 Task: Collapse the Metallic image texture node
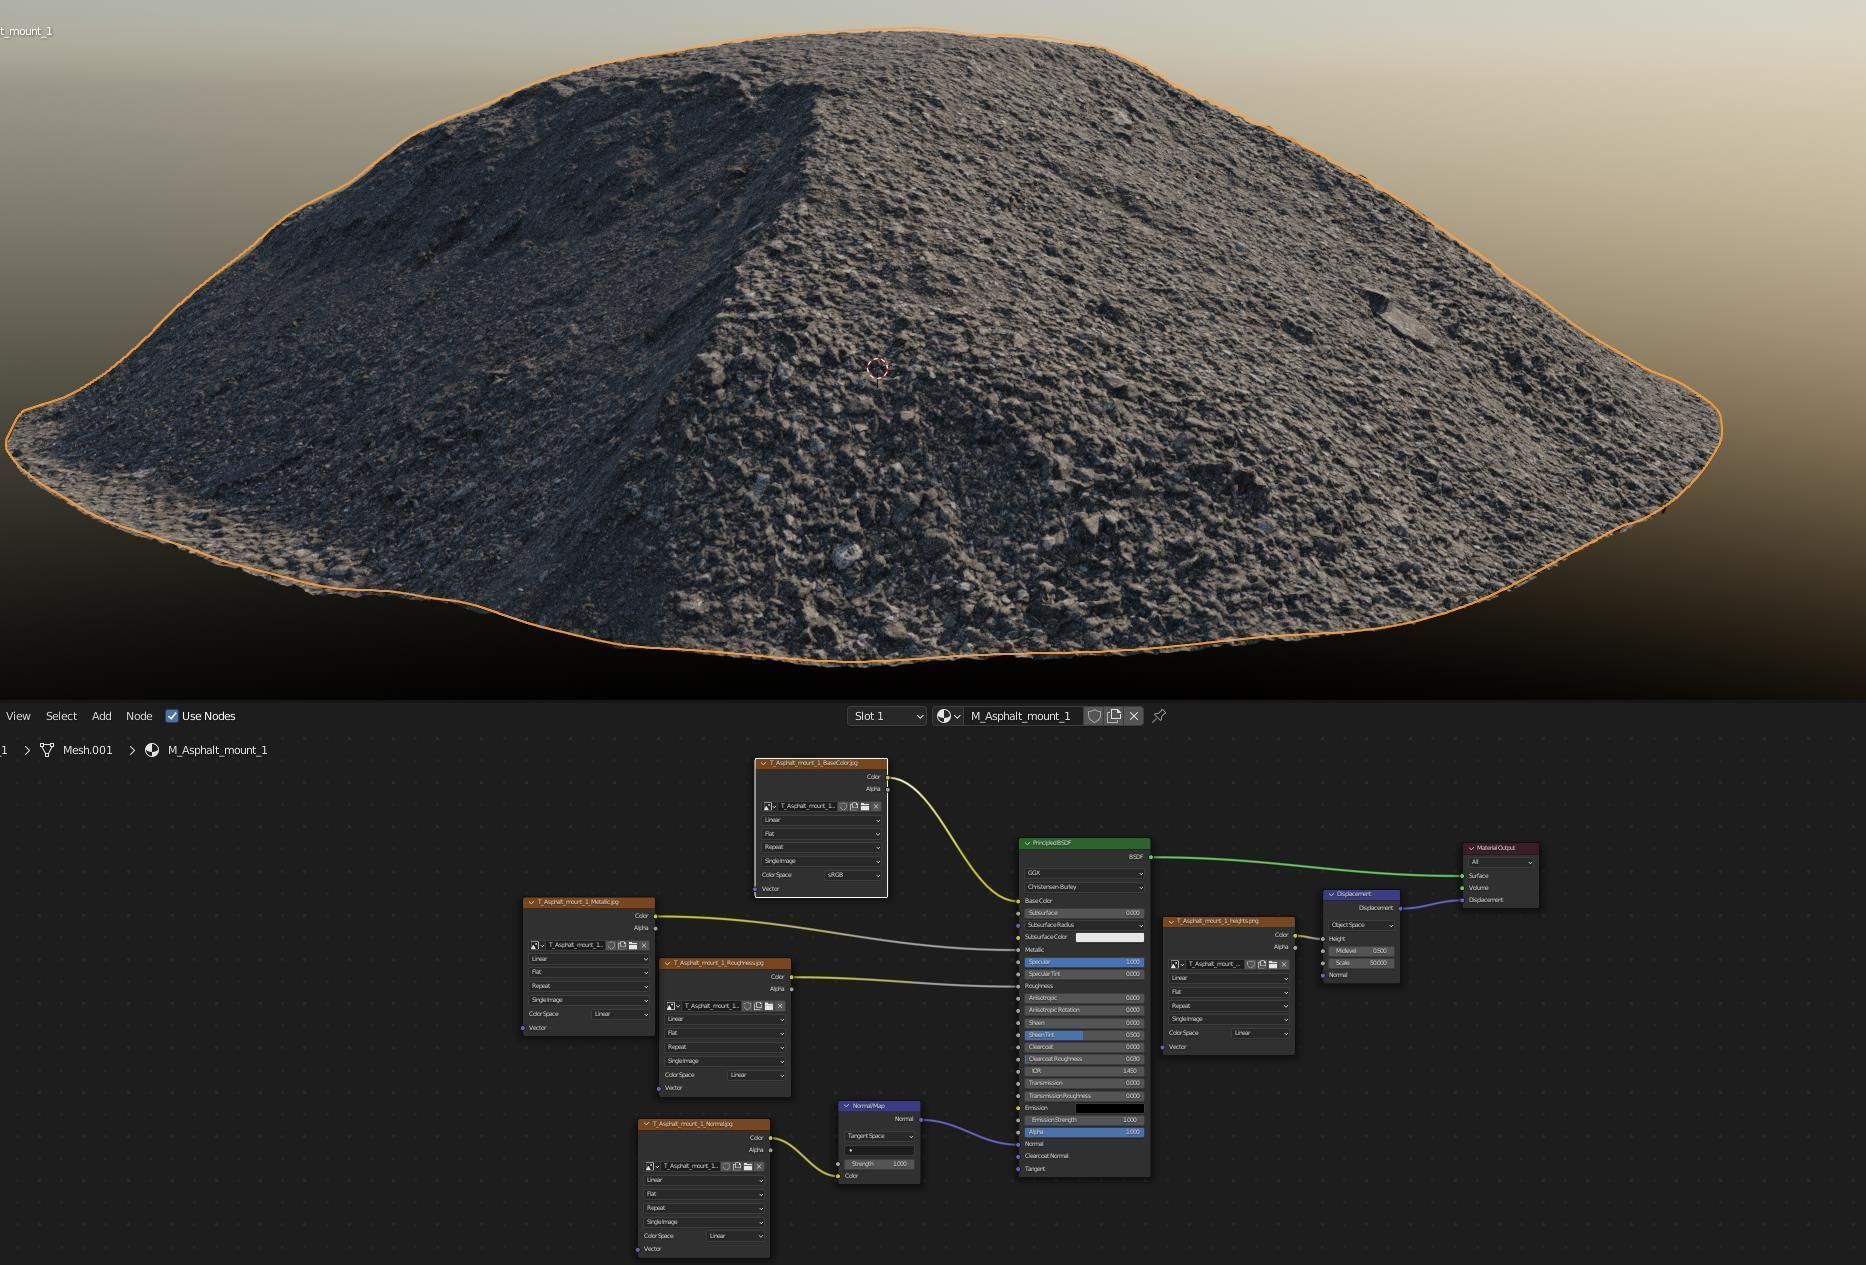pos(532,902)
